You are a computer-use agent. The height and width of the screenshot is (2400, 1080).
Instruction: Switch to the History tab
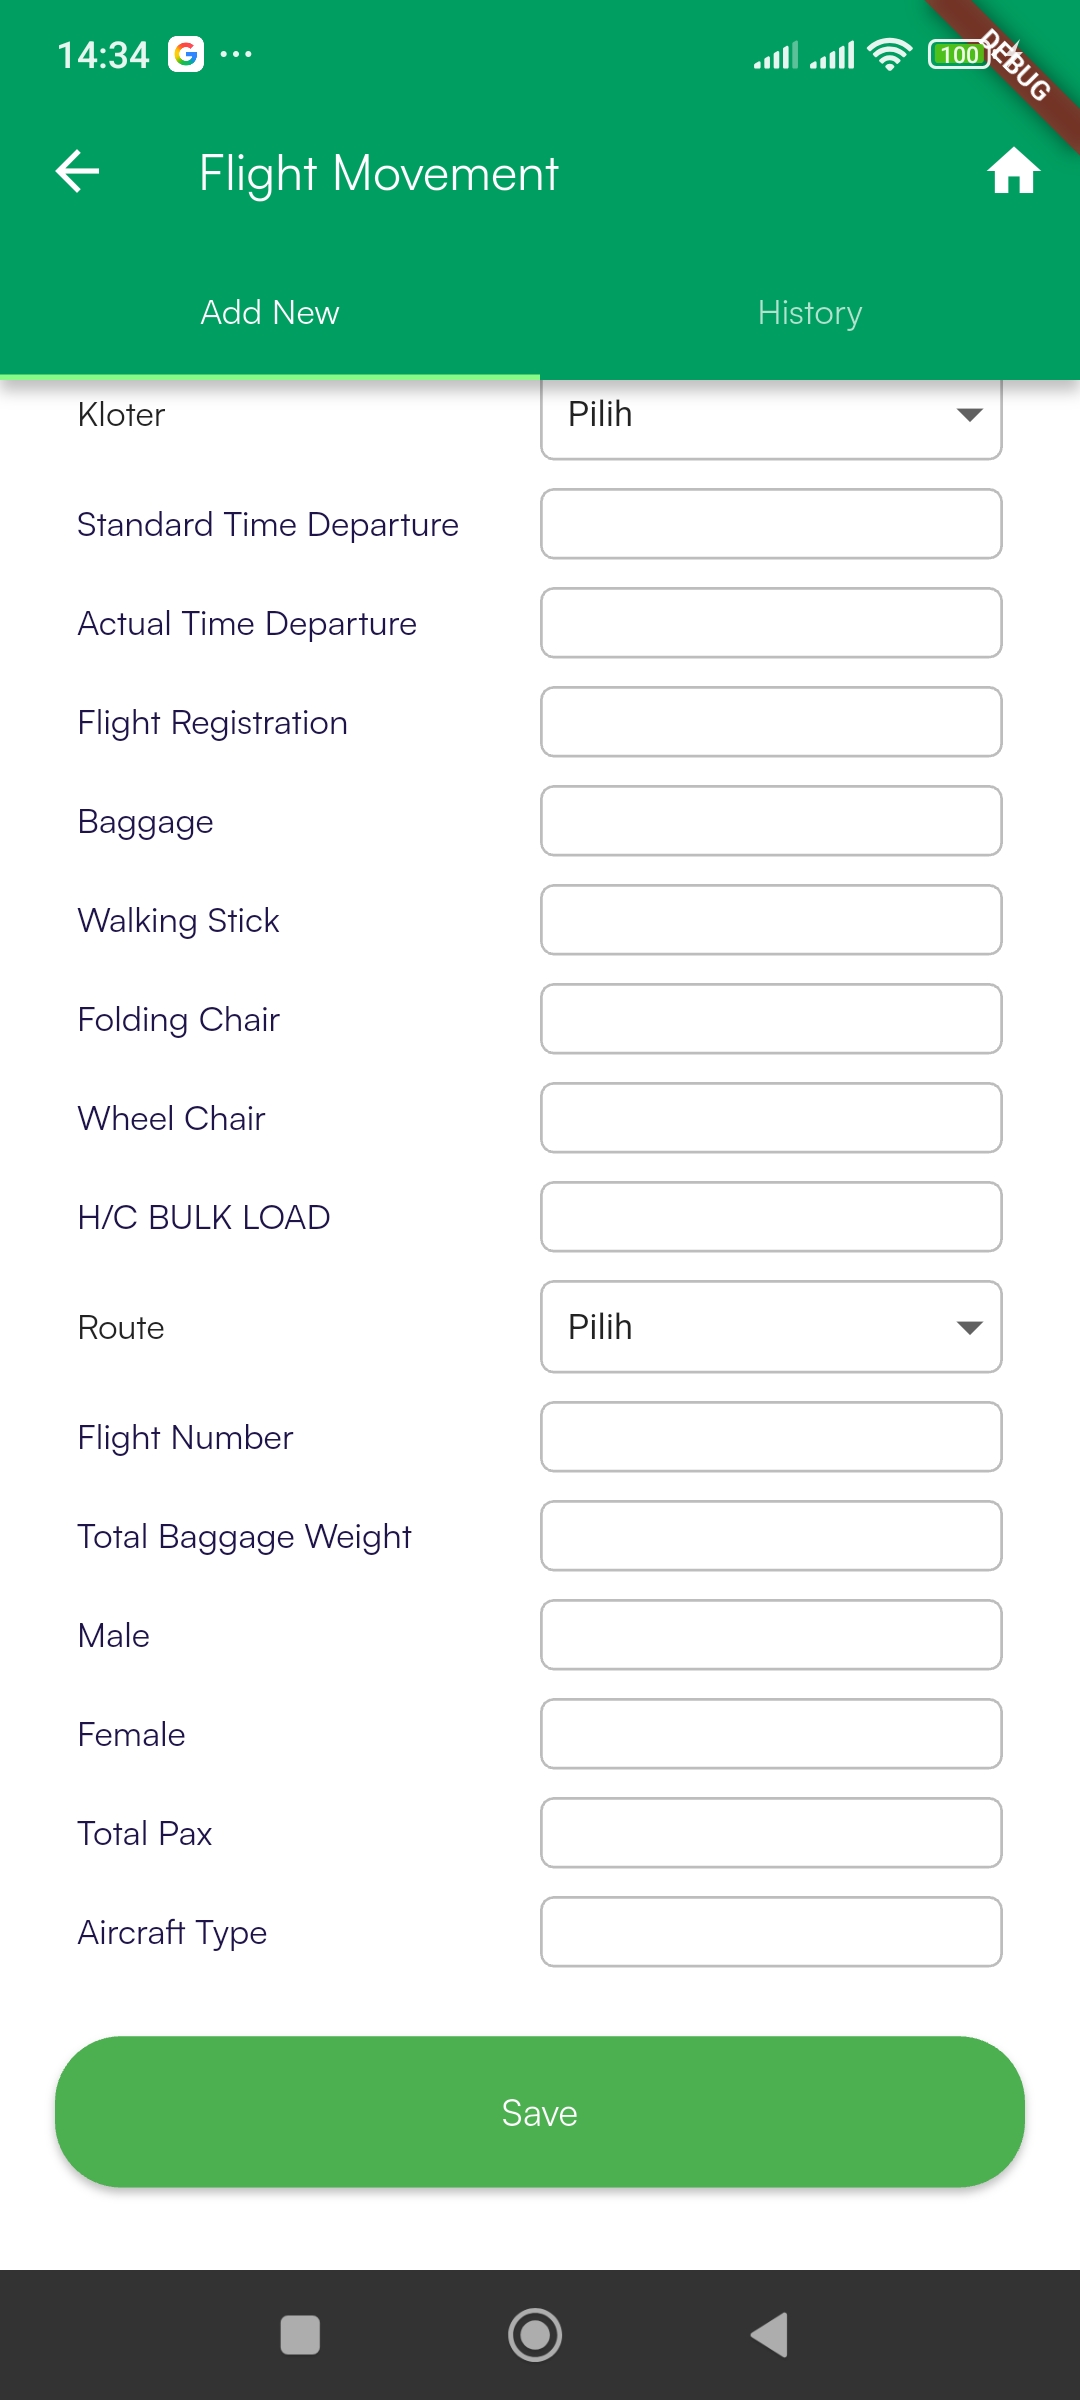(810, 313)
